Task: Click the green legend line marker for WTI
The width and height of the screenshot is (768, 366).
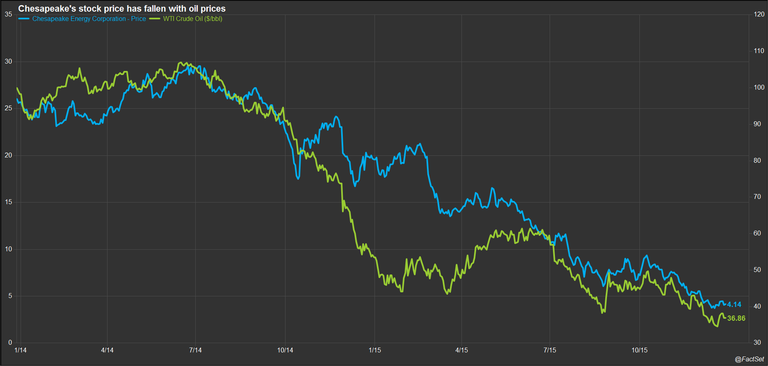Action: click(x=154, y=19)
